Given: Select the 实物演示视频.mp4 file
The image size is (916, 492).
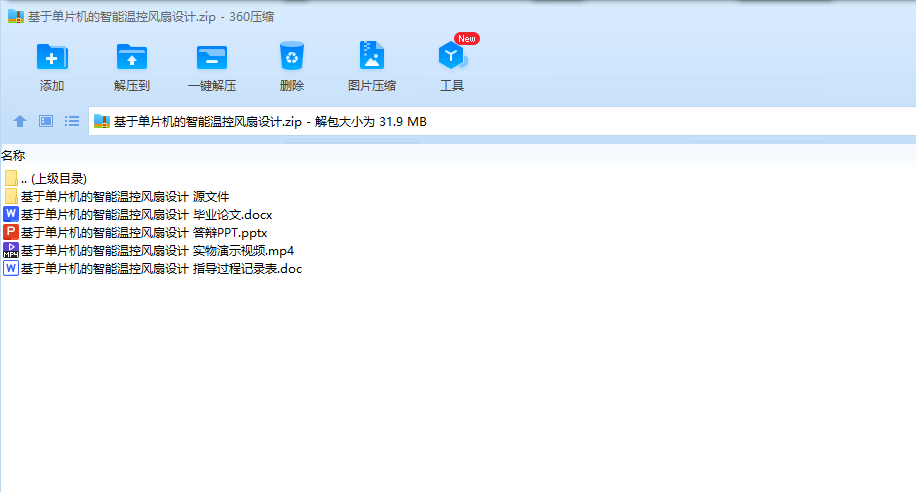Looking at the screenshot, I should pos(149,251).
